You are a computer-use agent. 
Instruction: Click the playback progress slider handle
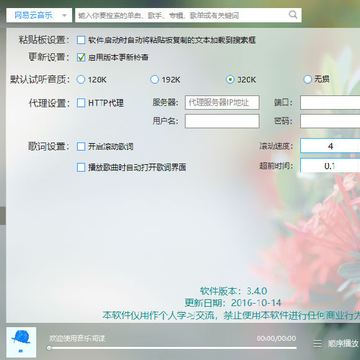point(49,348)
